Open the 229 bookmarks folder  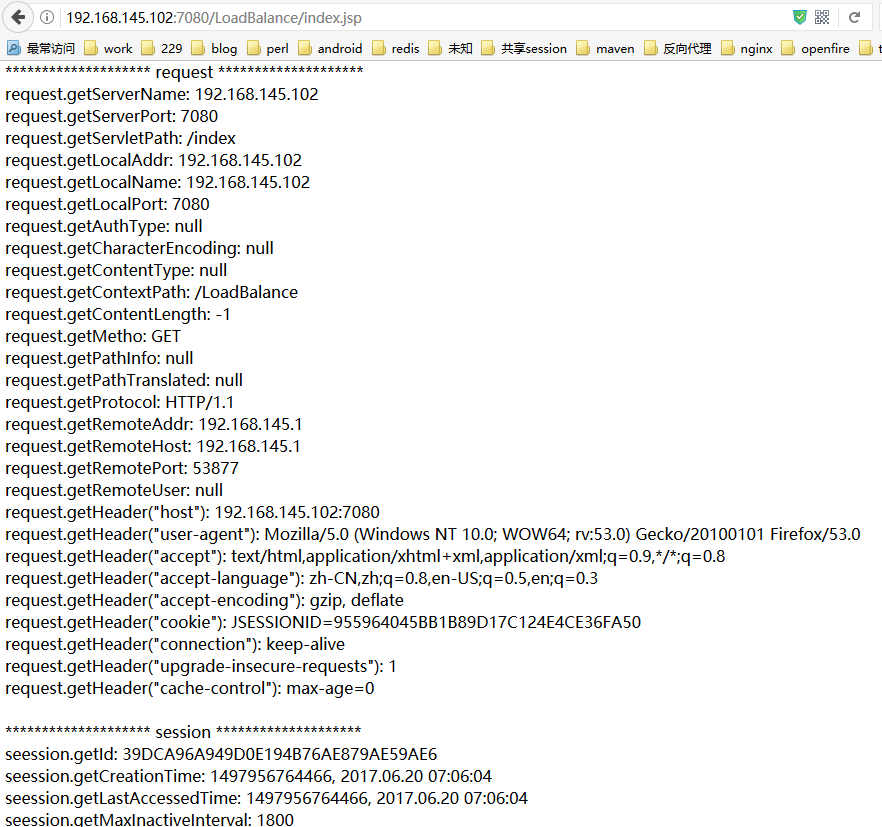point(162,48)
